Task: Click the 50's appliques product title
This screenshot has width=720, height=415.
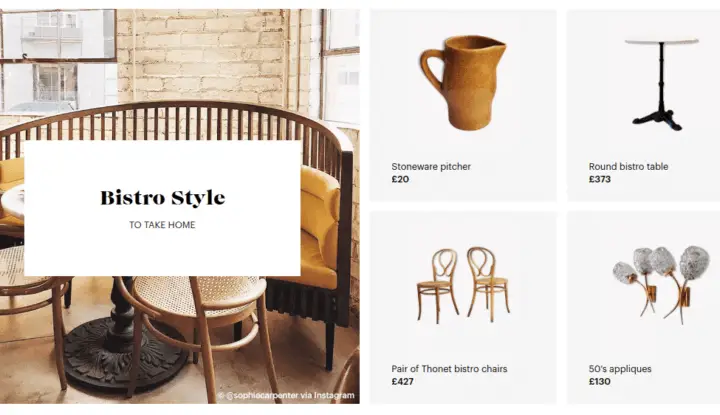Action: tap(620, 369)
